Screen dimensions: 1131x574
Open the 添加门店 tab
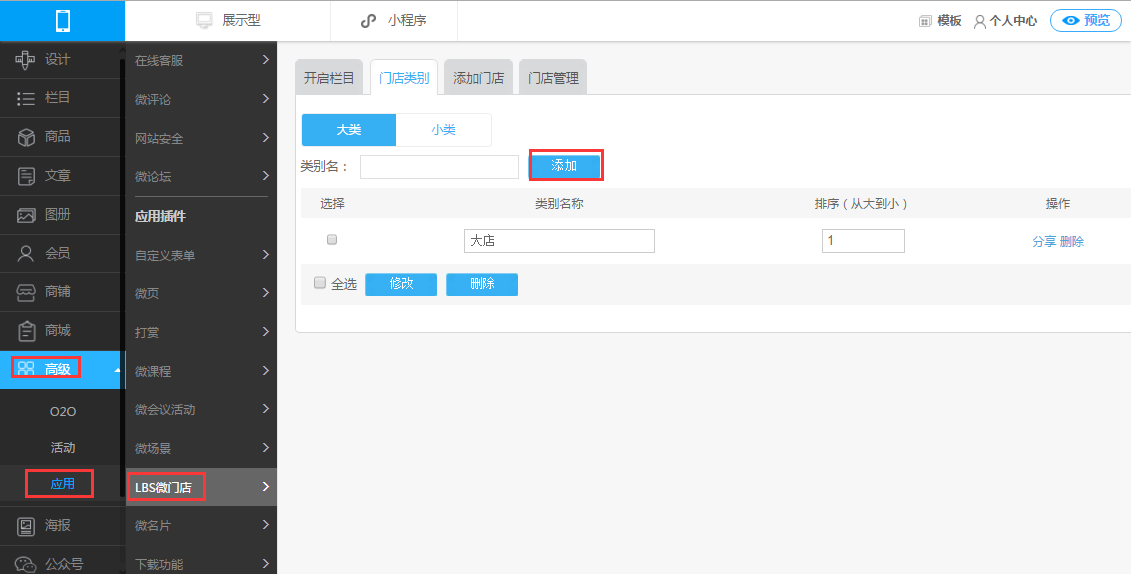click(478, 78)
